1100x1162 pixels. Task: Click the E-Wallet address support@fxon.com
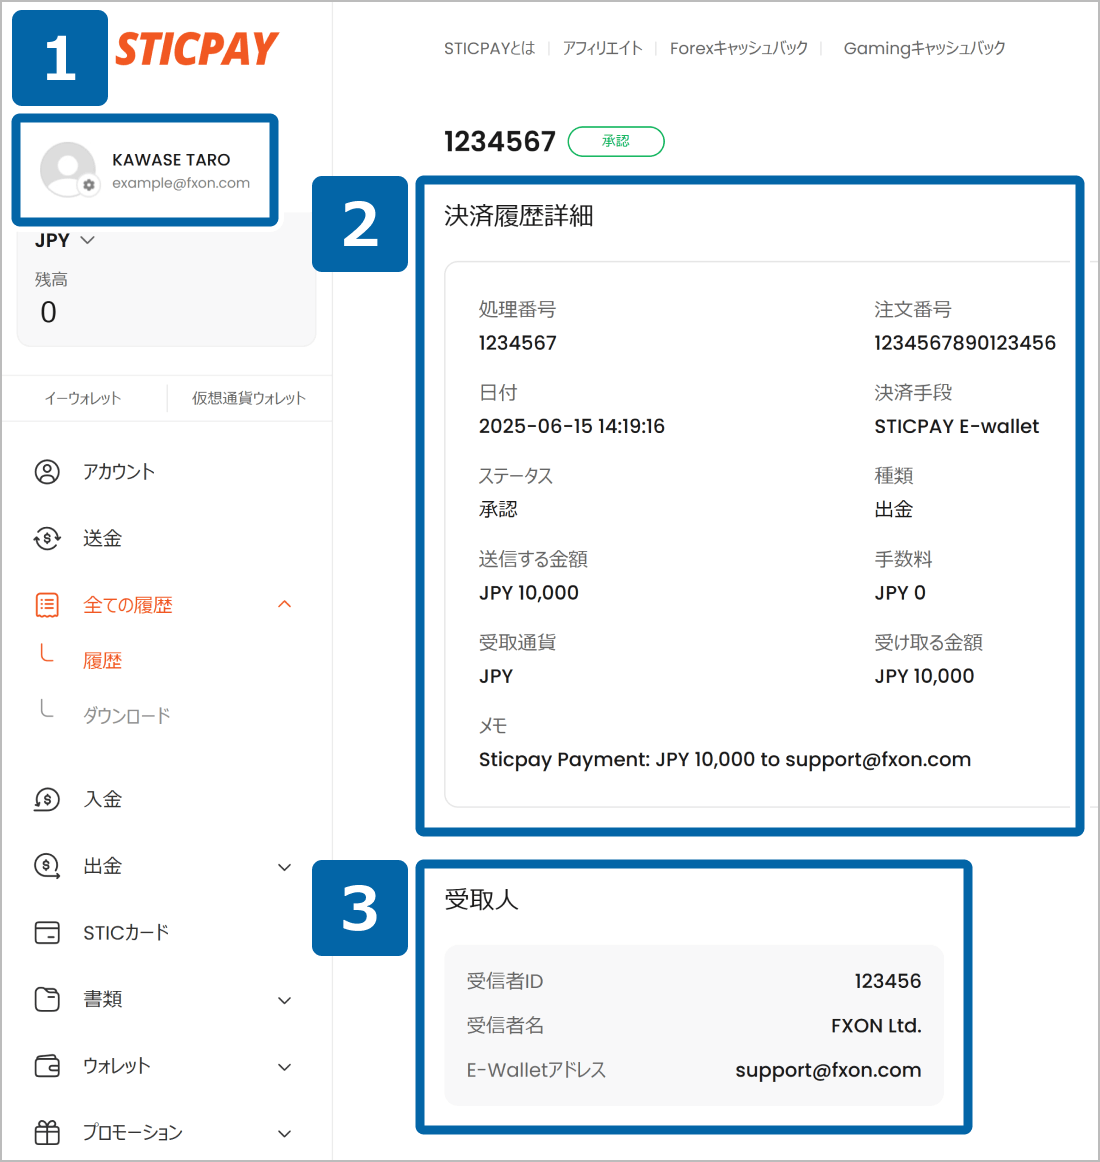click(829, 1070)
